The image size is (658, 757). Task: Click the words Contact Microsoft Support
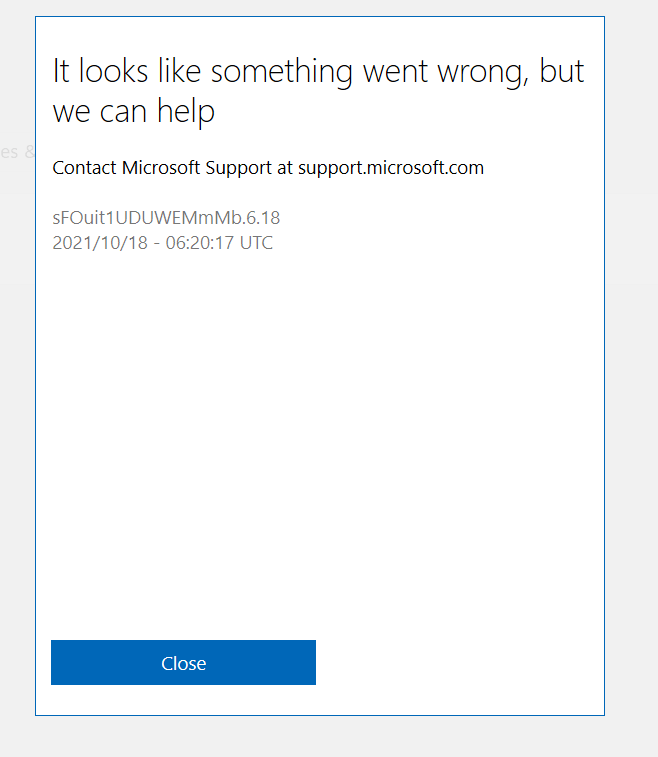click(x=162, y=168)
